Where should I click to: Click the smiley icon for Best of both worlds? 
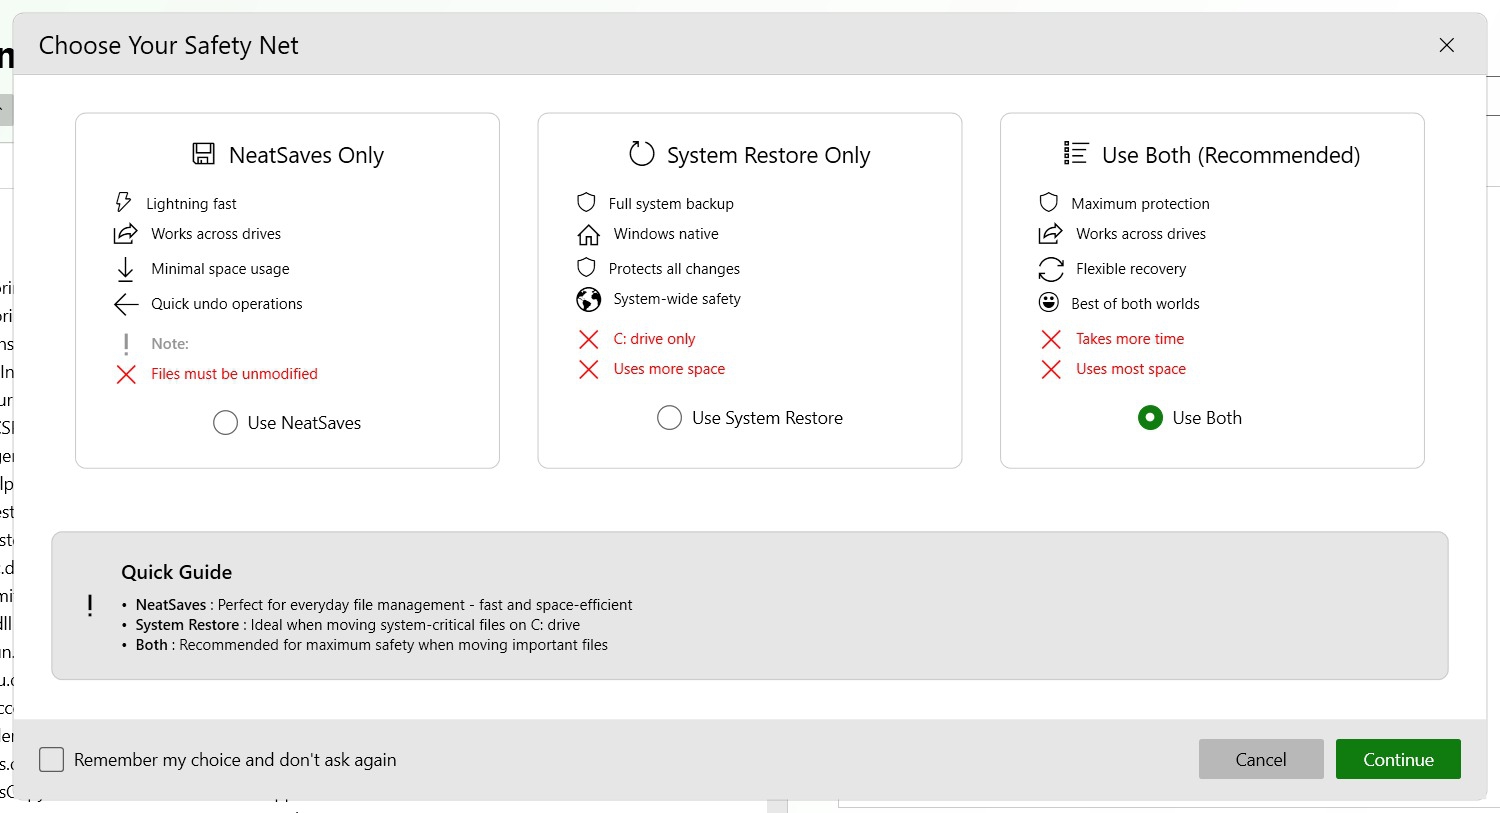[1049, 303]
